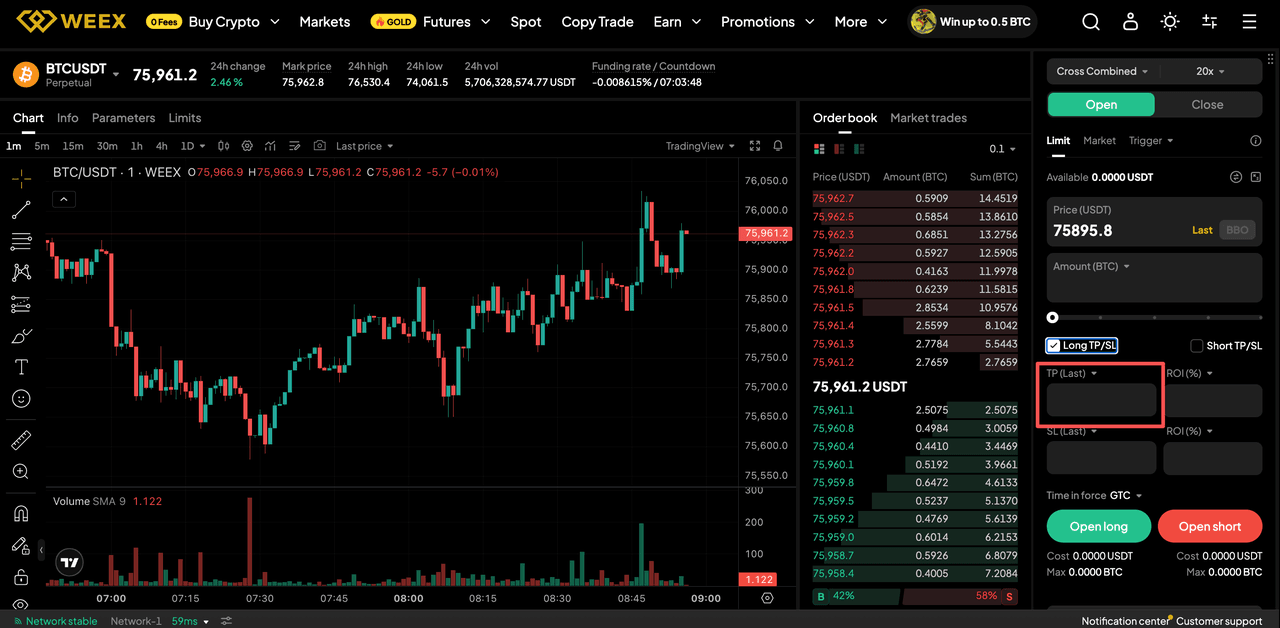The height and width of the screenshot is (628, 1280).
Task: Toggle BBO price option
Action: 1237,230
